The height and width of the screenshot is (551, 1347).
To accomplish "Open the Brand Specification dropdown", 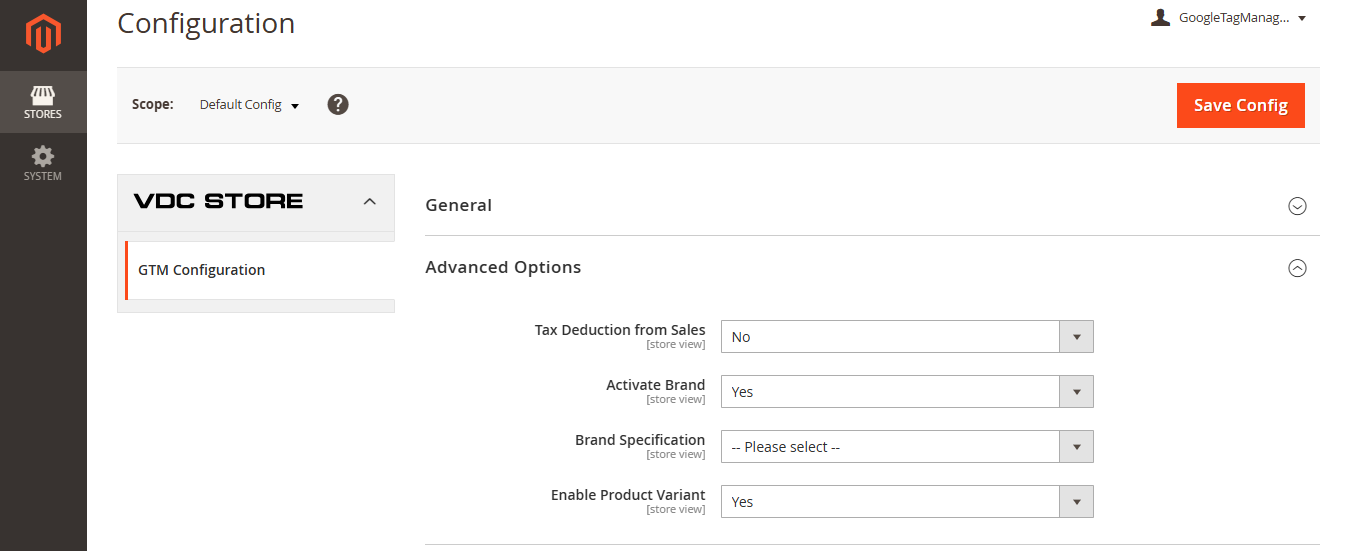I will click(x=906, y=447).
